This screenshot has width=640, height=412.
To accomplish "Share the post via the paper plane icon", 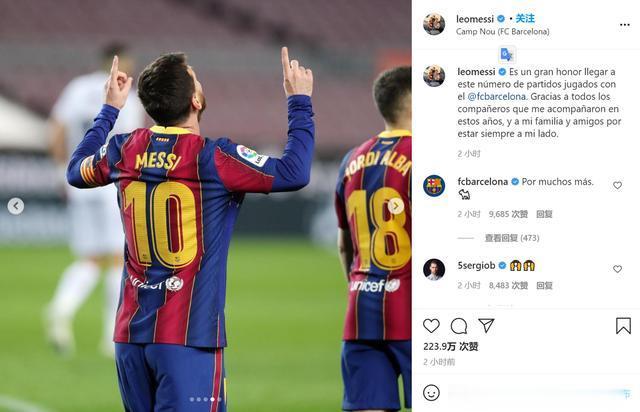I will pos(486,326).
